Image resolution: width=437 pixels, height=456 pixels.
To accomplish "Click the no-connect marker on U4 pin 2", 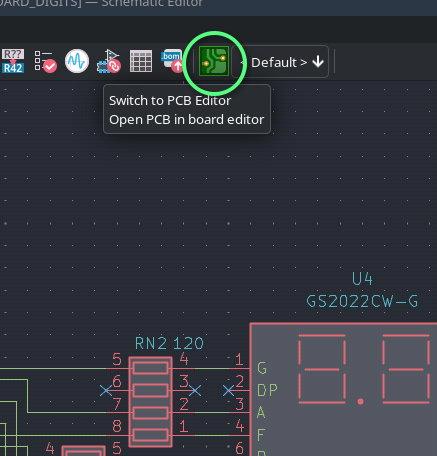I will [x=229, y=390].
